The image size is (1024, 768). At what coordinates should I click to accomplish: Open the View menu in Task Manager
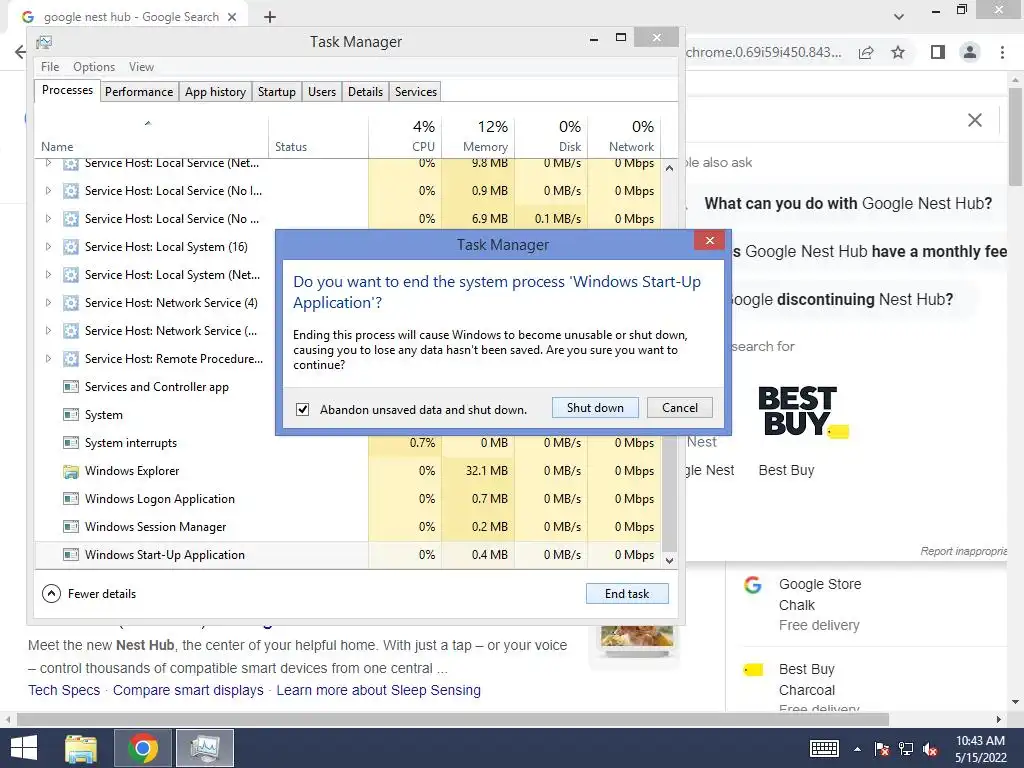pos(141,67)
